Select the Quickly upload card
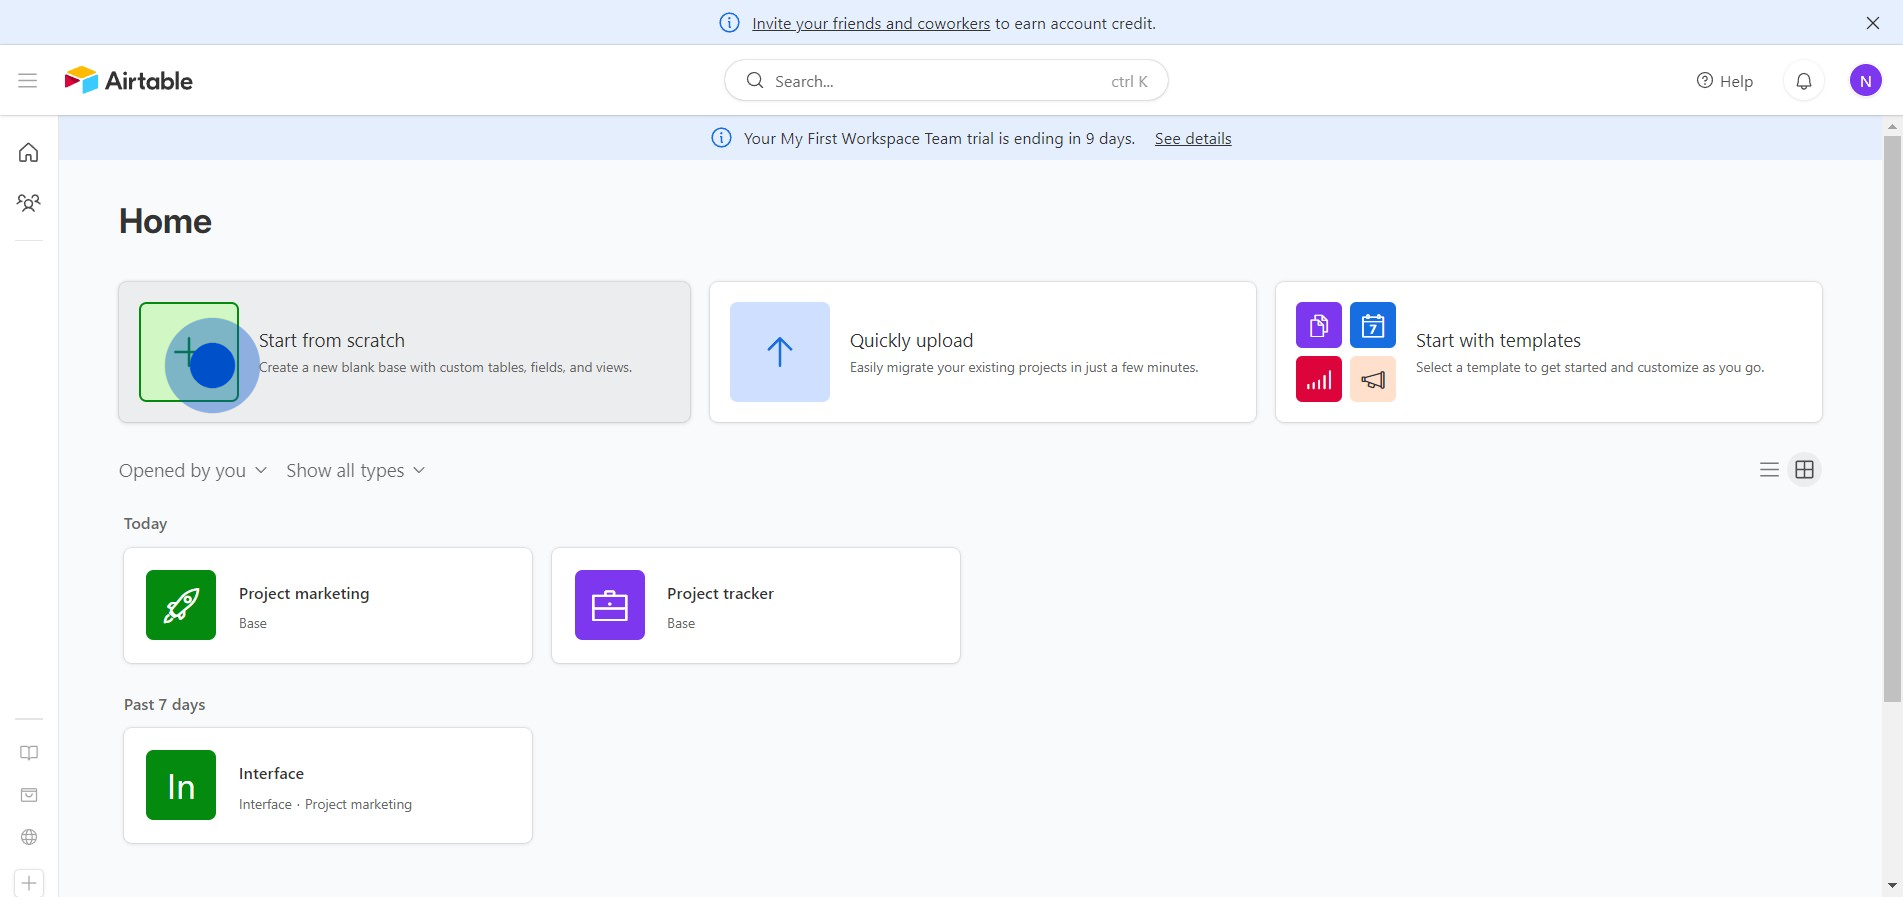Viewport: 1903px width, 897px height. pyautogui.click(x=982, y=352)
